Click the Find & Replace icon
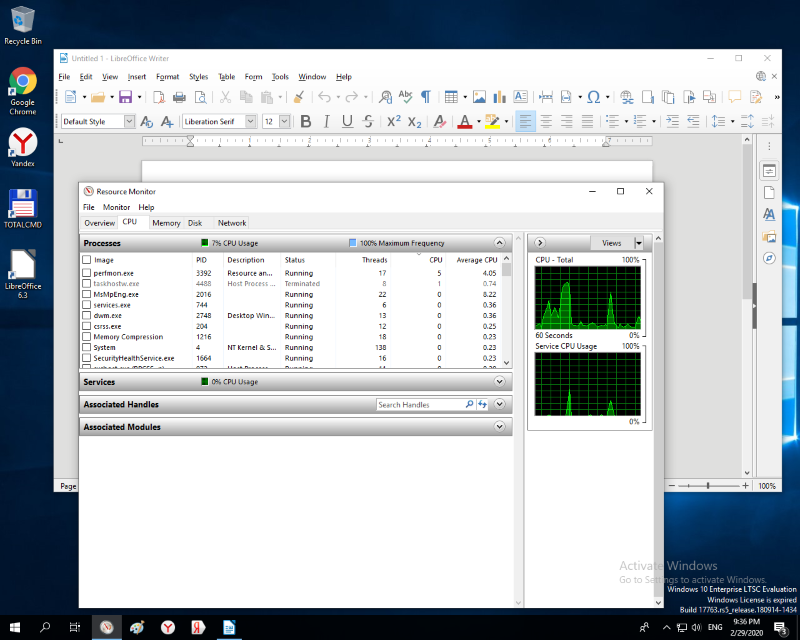Viewport: 800px width, 640px height. pos(386,96)
